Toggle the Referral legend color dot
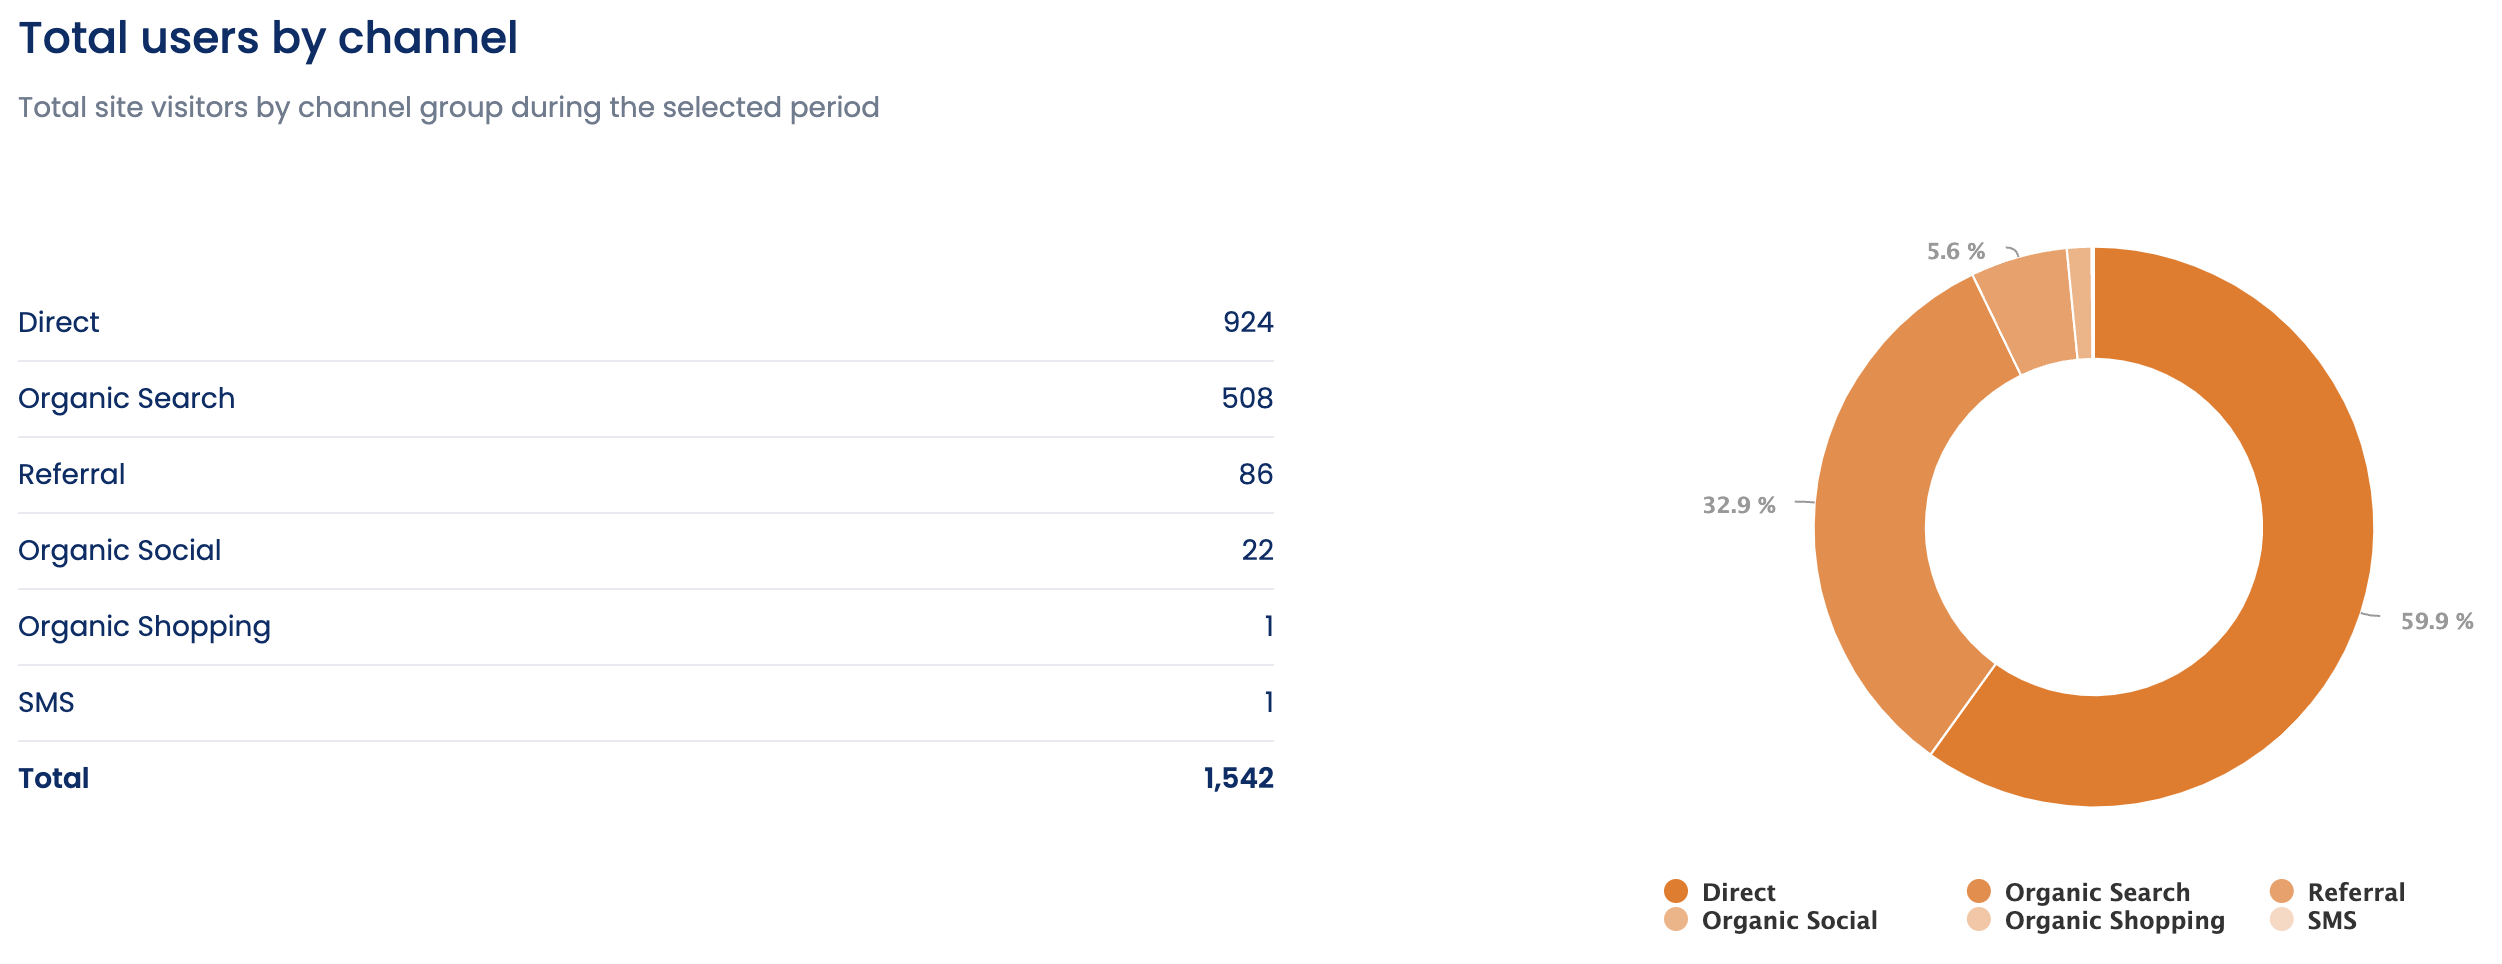This screenshot has height=964, width=2502. point(2282,891)
